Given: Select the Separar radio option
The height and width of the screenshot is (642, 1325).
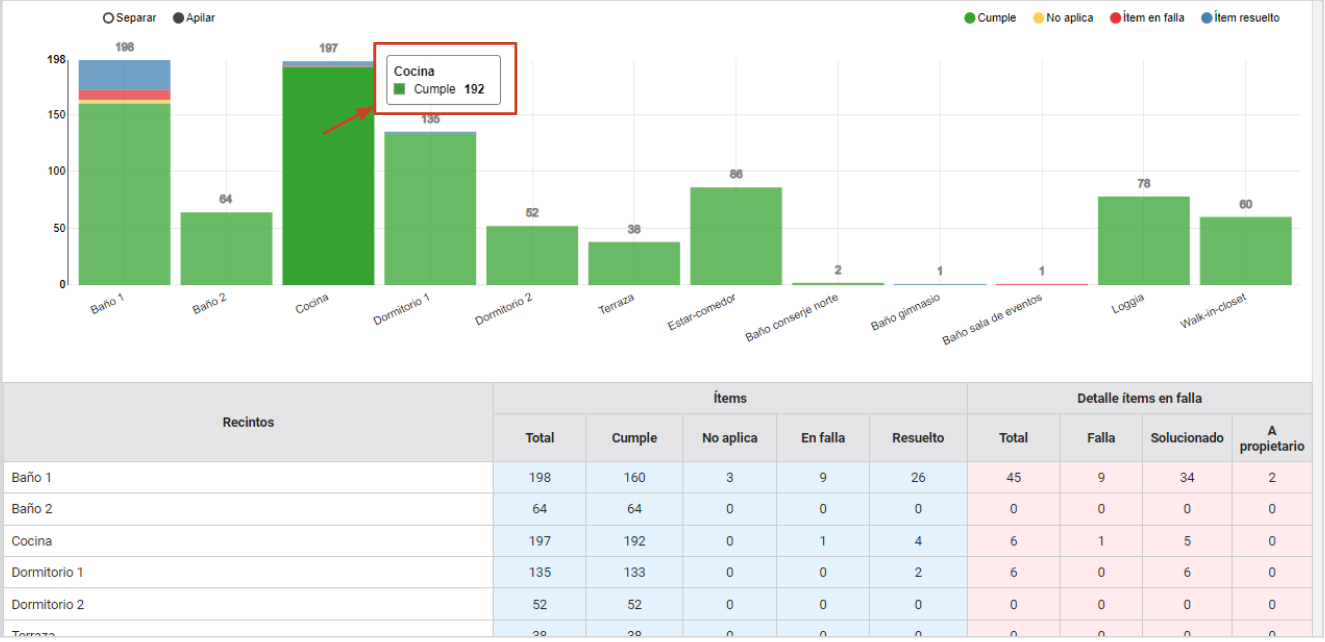Looking at the screenshot, I should (x=108, y=18).
